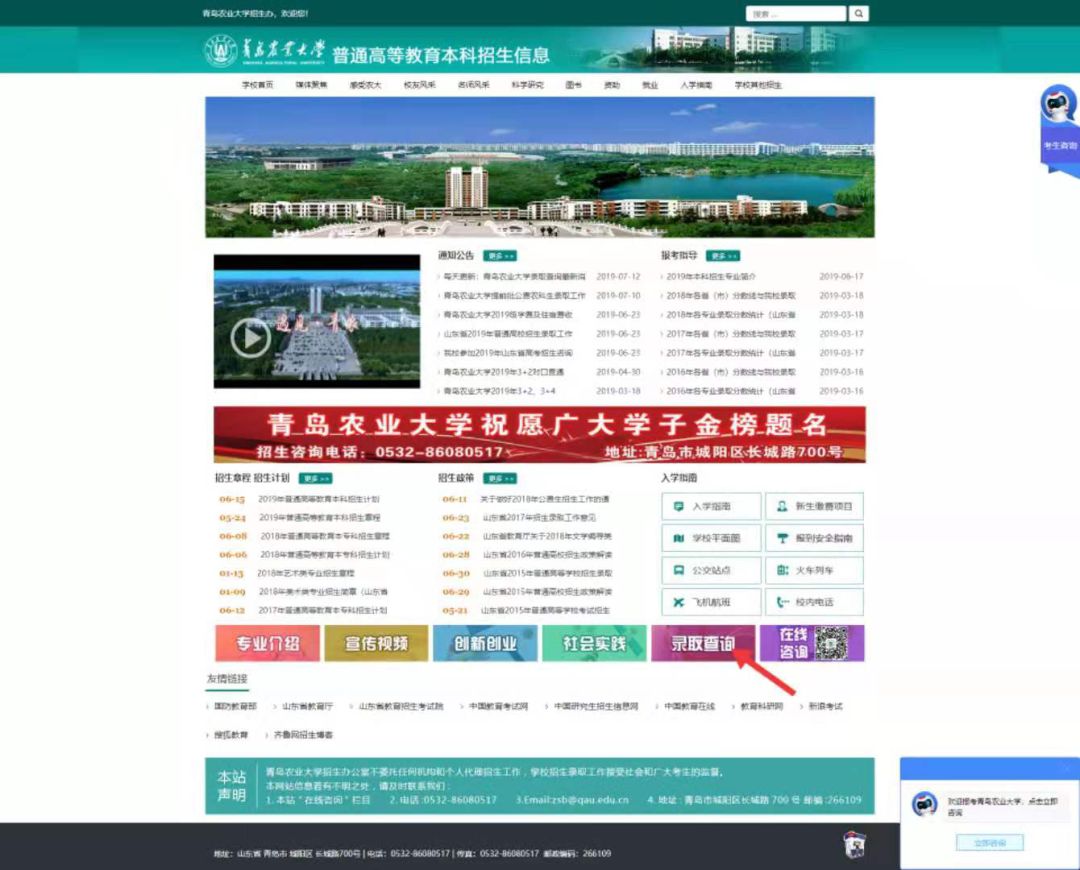Open the 学校平面图 campus map tile
Screen dimensions: 1080x870
click(x=712, y=538)
